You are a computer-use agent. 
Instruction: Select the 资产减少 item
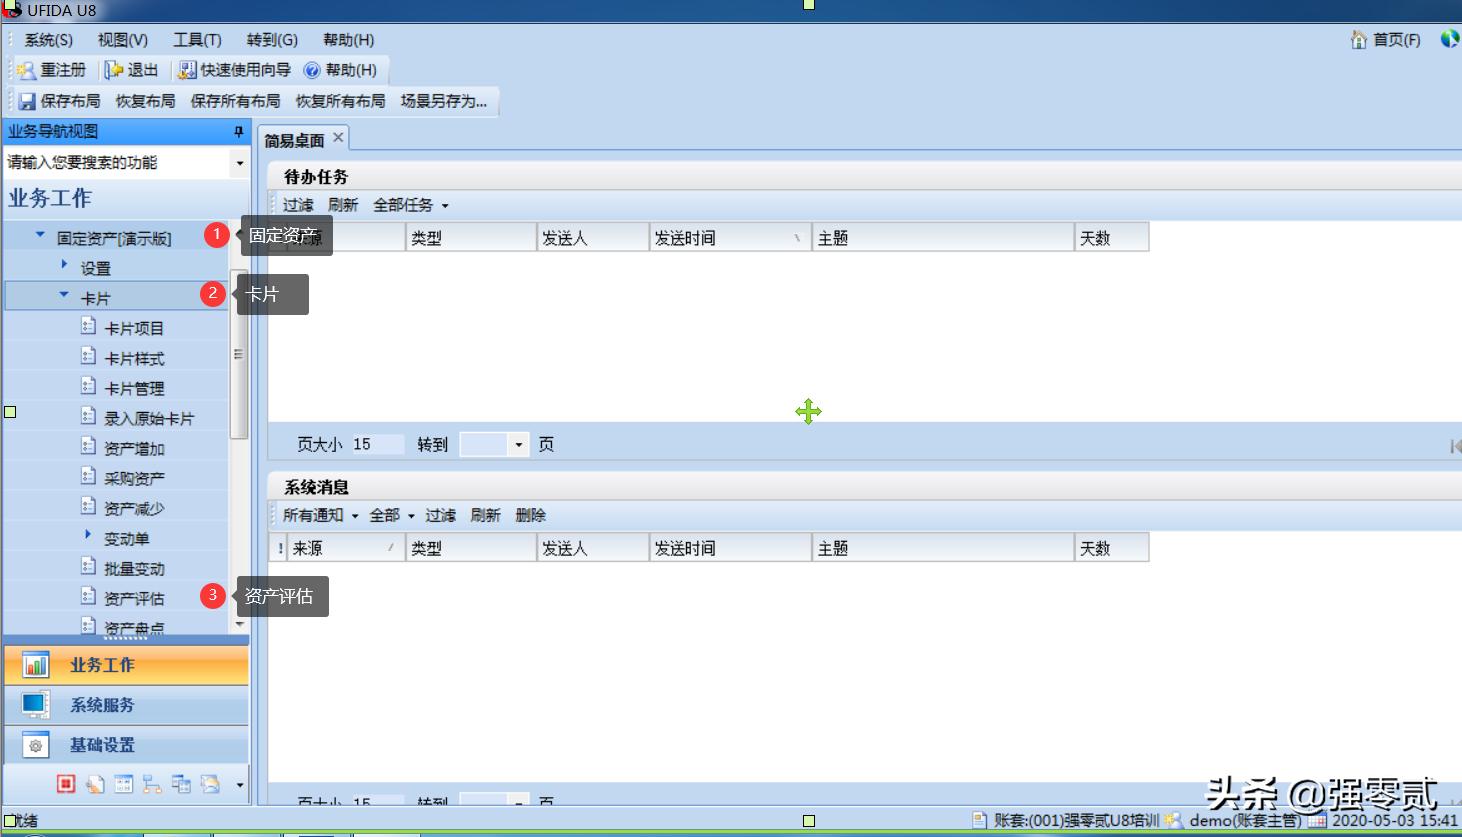(x=132, y=507)
